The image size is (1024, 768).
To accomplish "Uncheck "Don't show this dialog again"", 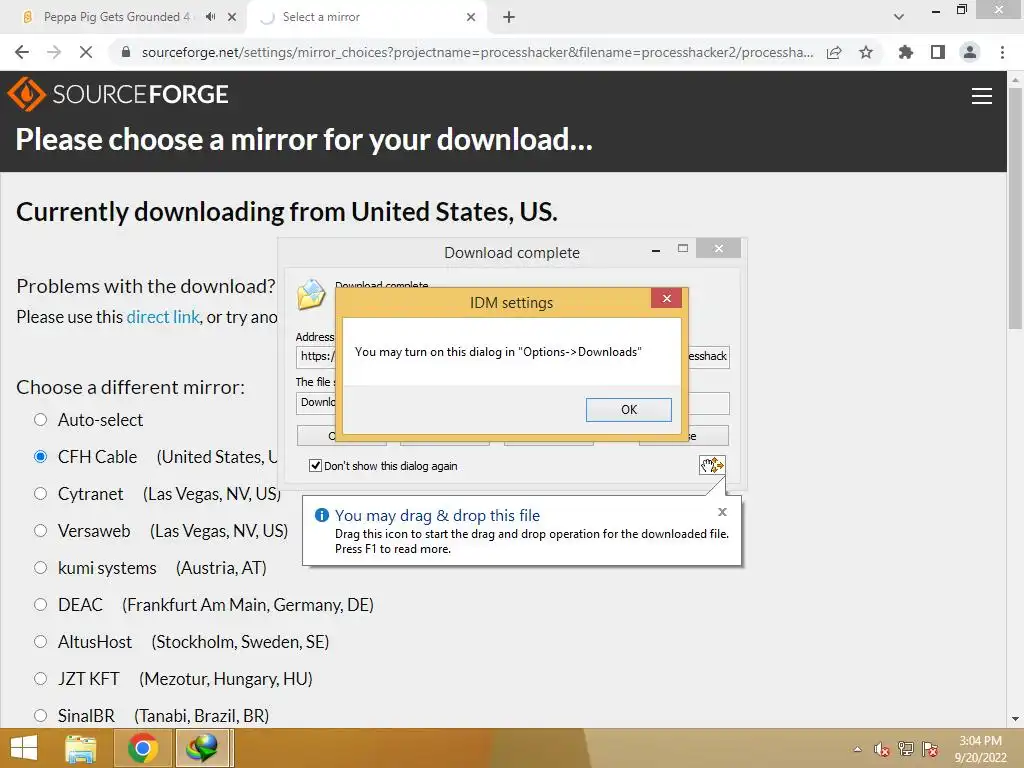I will (315, 466).
